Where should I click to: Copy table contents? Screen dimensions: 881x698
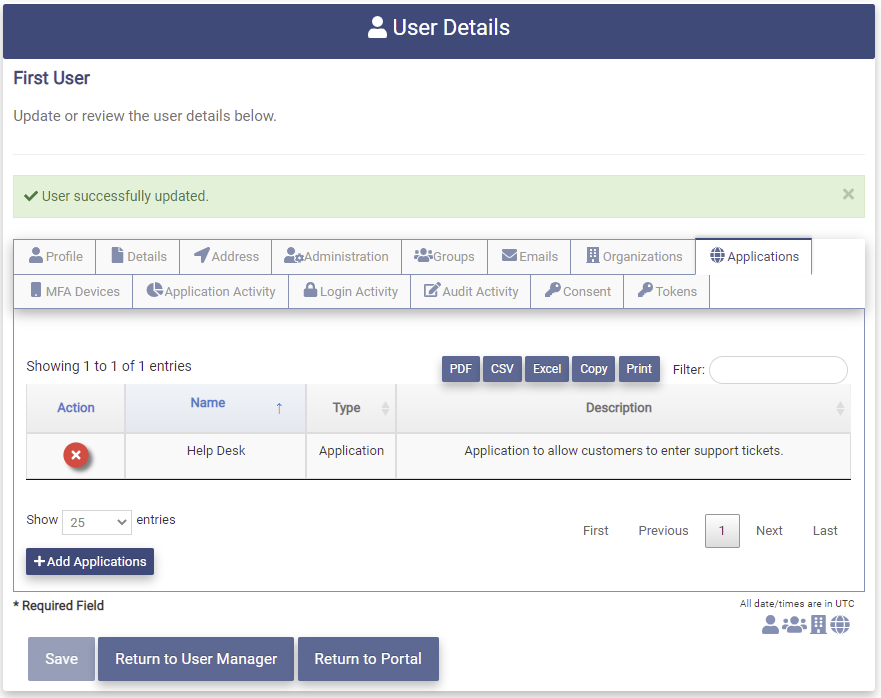[593, 369]
